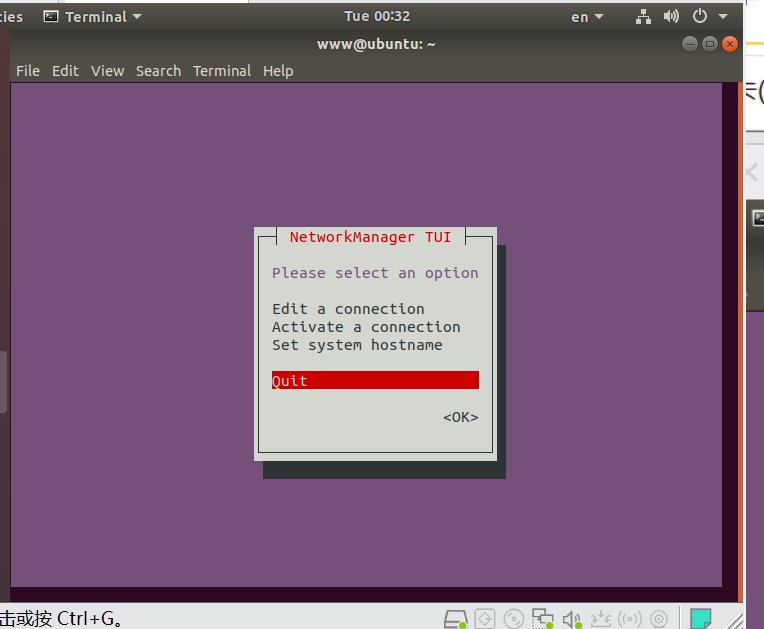Open the clock showing Tue 00:32

(377, 17)
